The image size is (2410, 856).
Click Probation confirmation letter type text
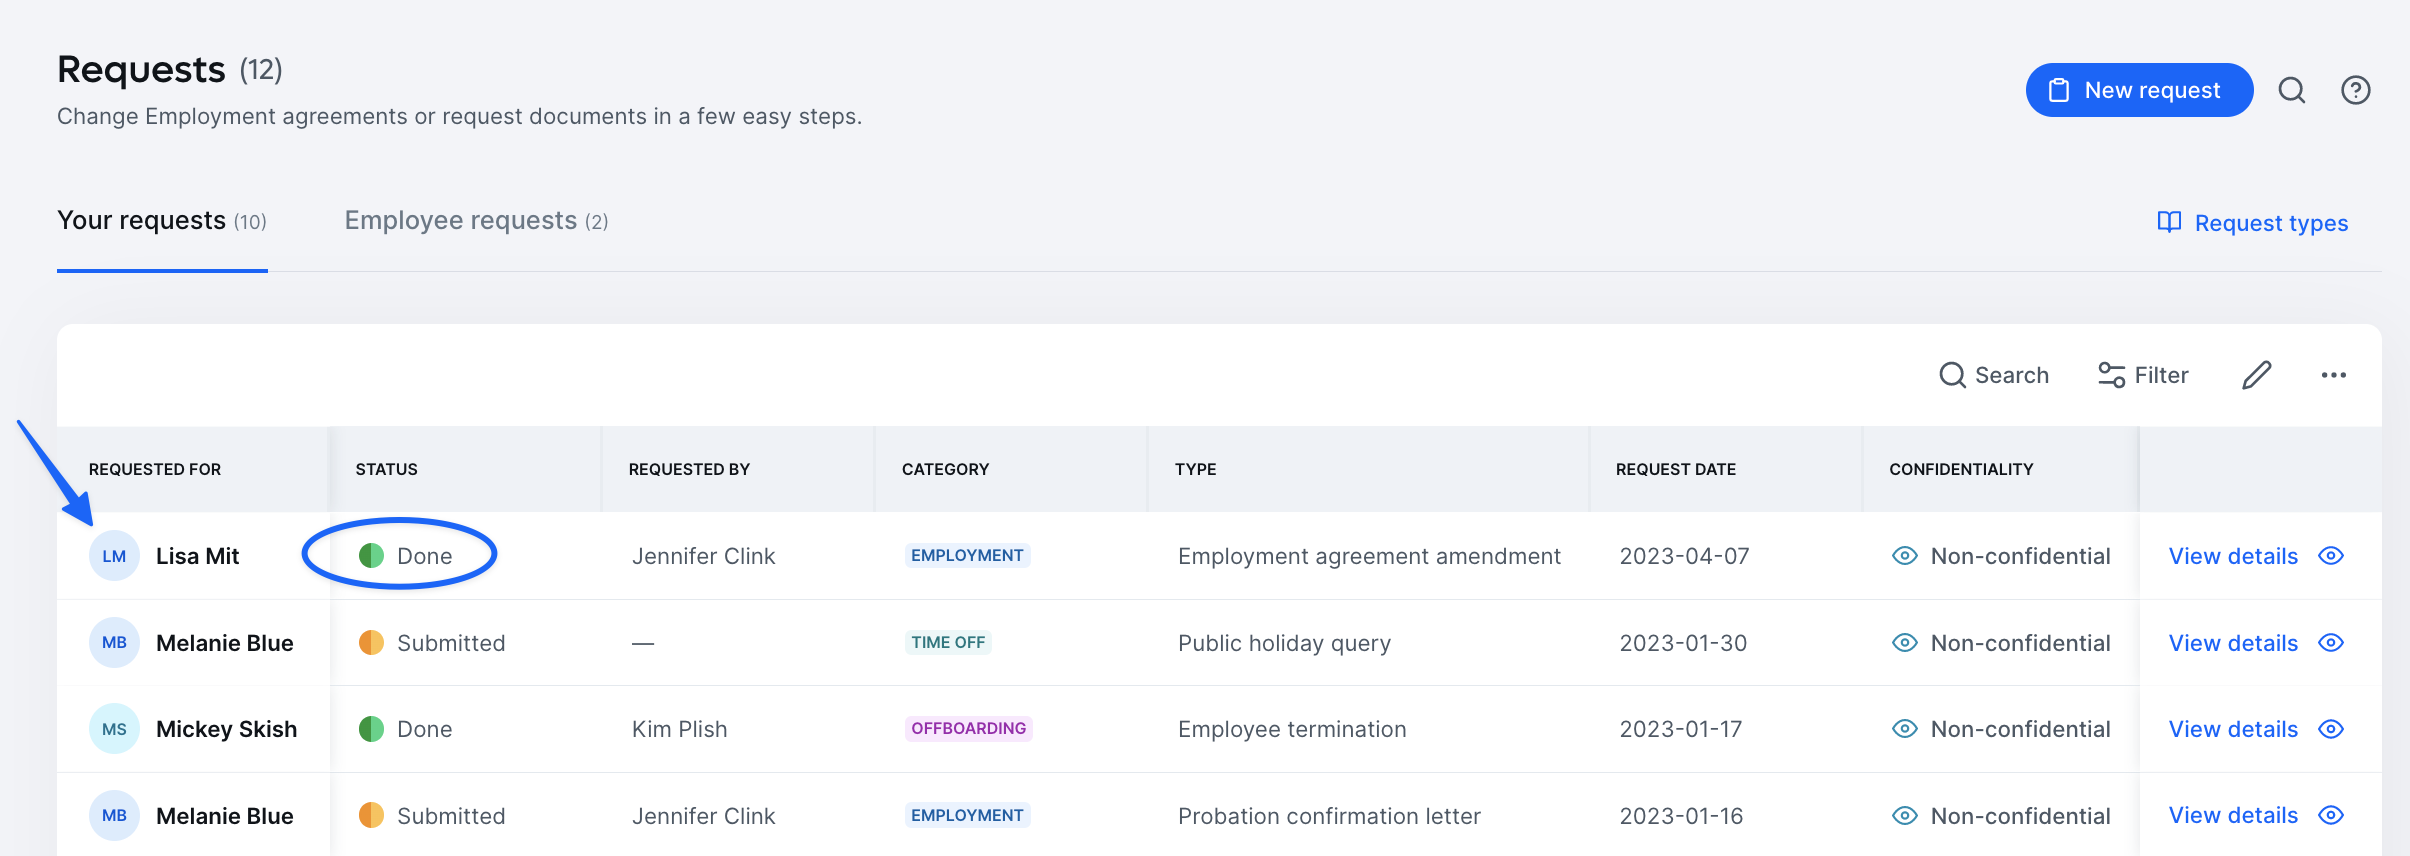pyautogui.click(x=1329, y=816)
